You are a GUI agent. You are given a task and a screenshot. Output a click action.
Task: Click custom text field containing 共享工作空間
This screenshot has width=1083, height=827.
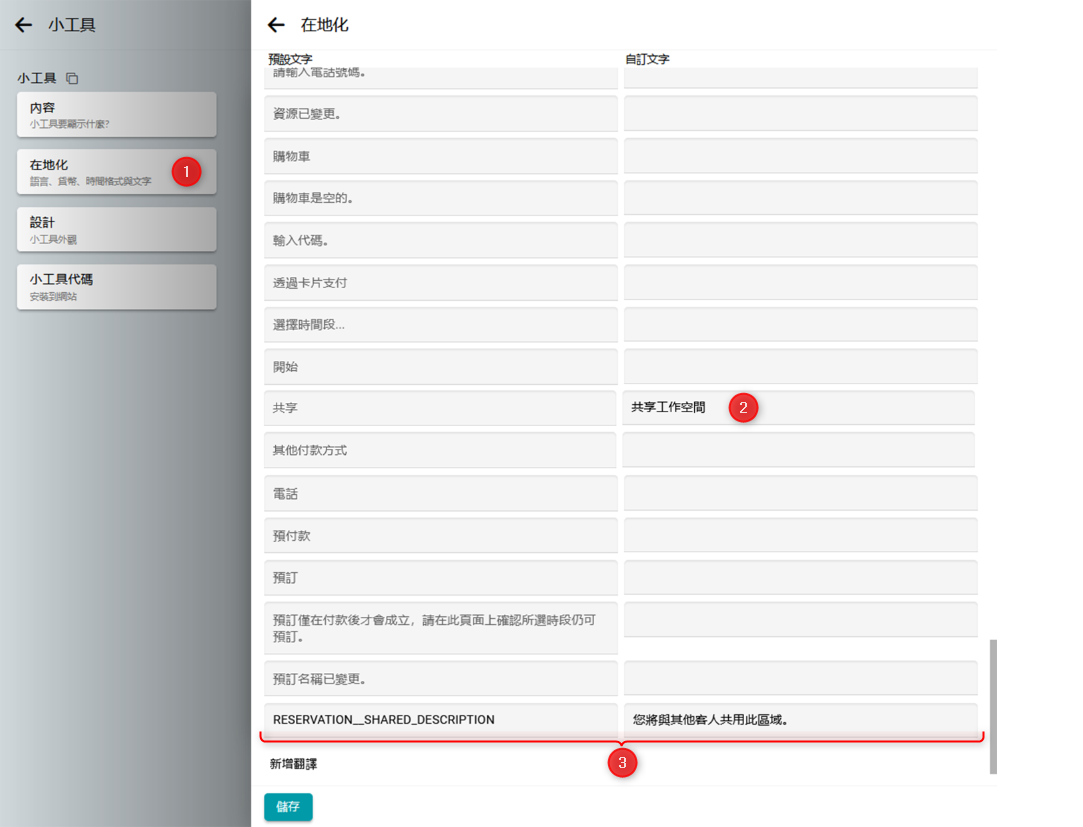(x=798, y=408)
